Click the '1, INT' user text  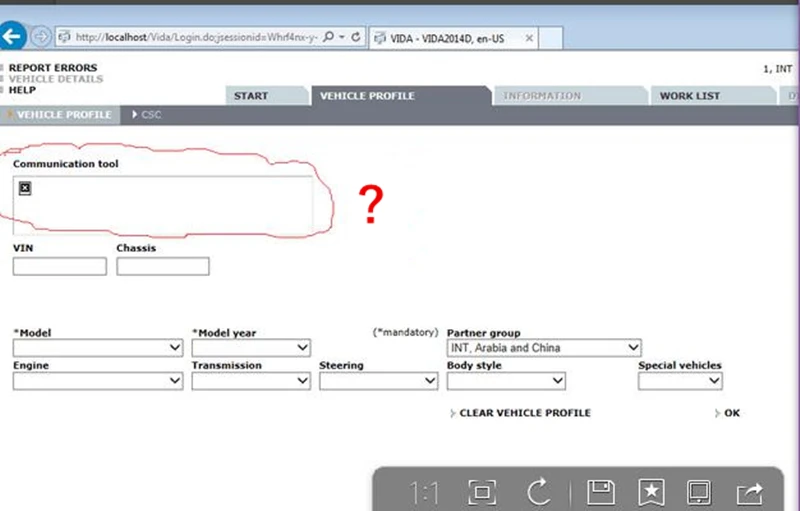click(778, 69)
